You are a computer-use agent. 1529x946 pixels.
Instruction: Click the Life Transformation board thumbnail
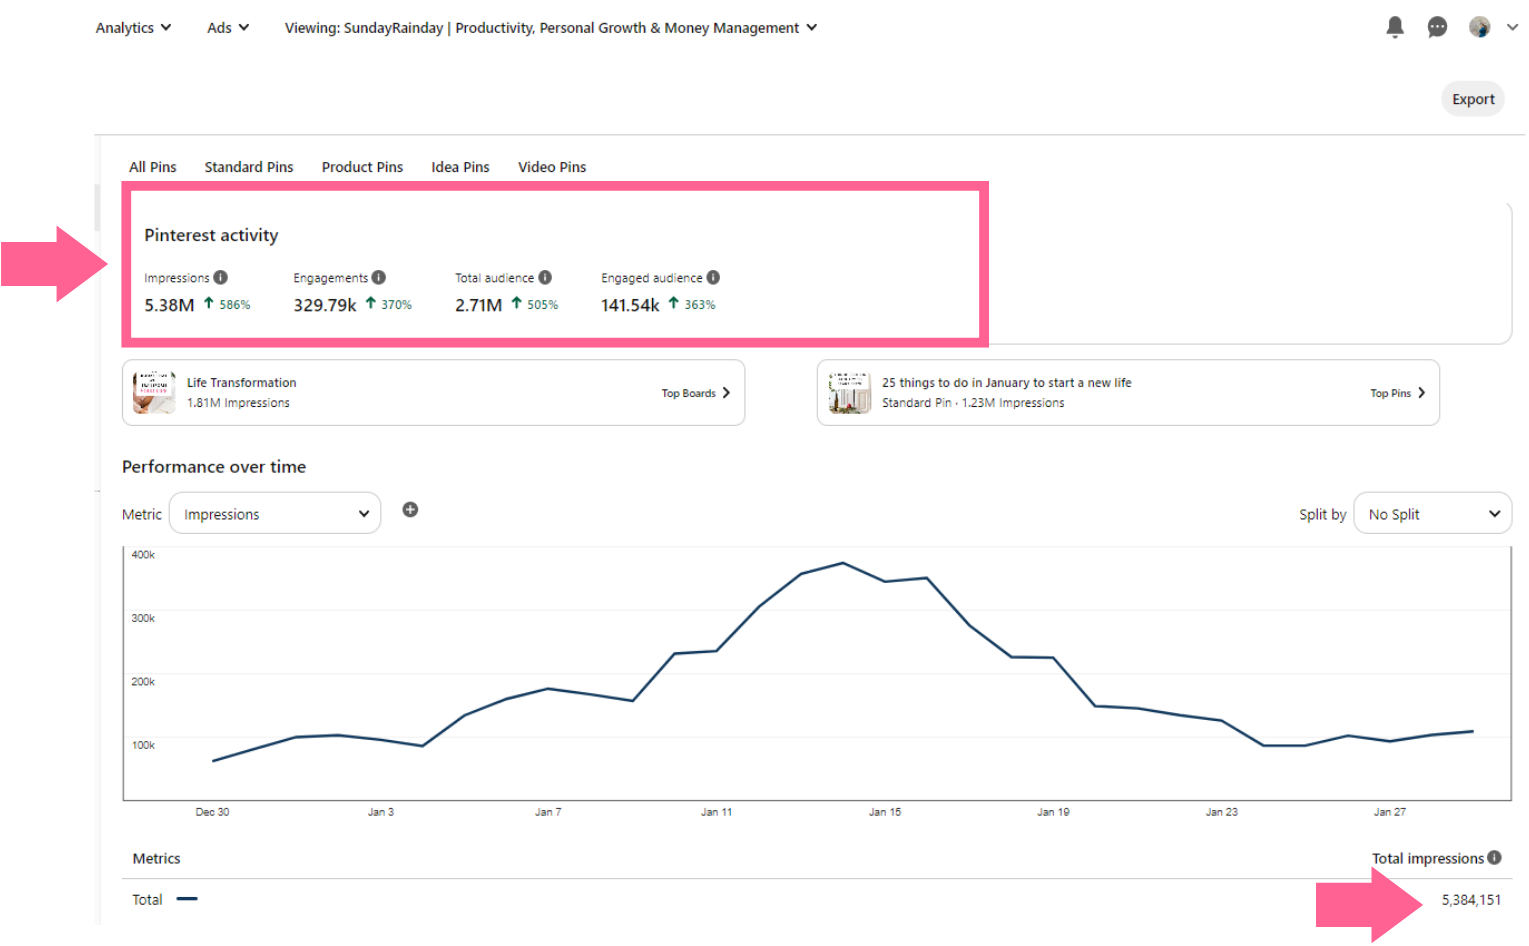click(154, 392)
